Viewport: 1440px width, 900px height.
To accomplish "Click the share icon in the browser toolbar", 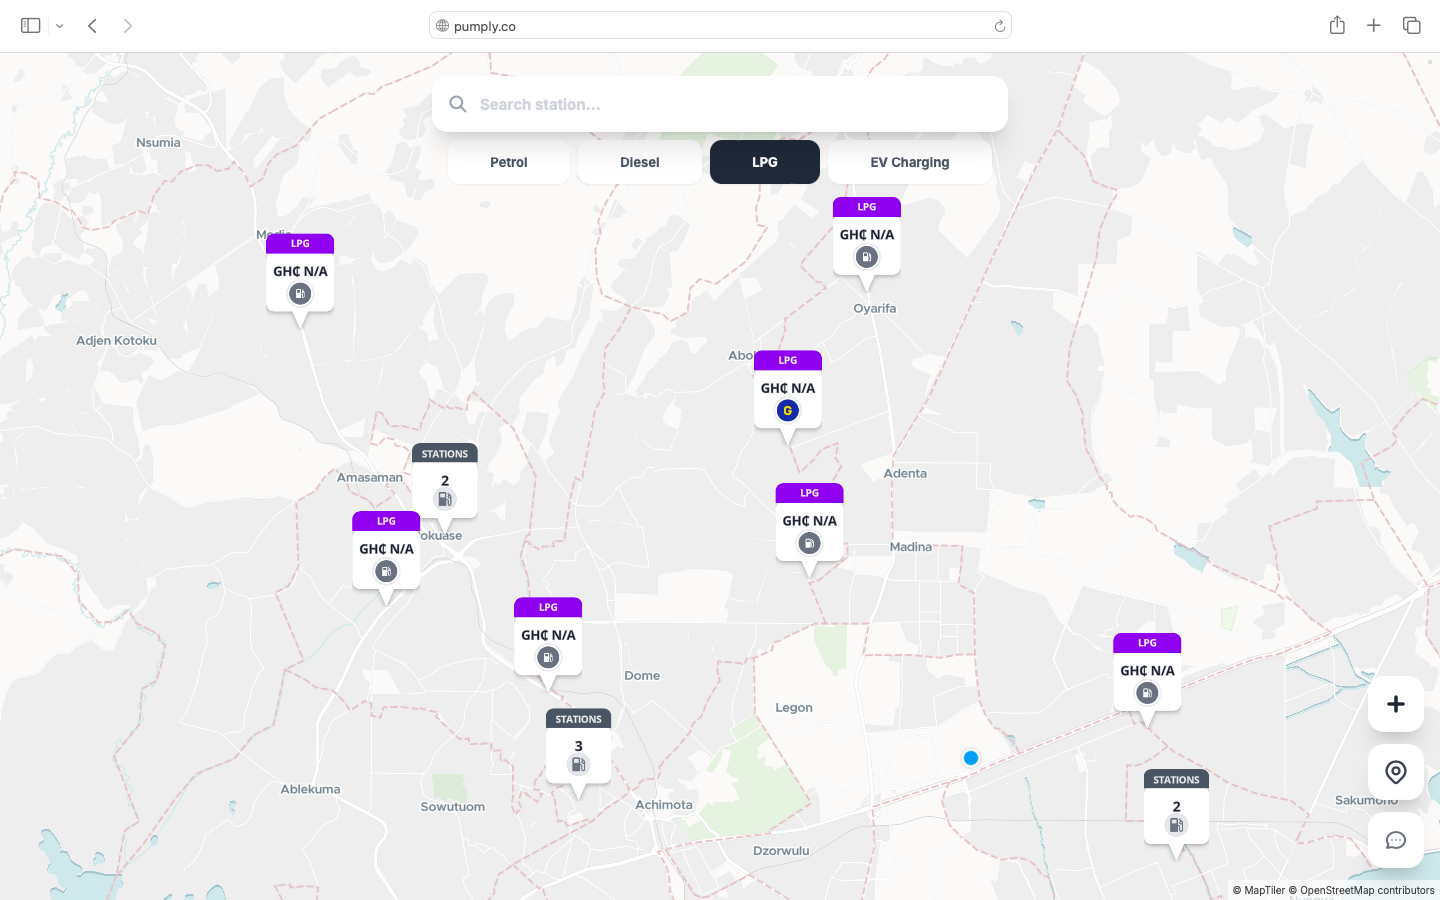I will click(x=1337, y=25).
